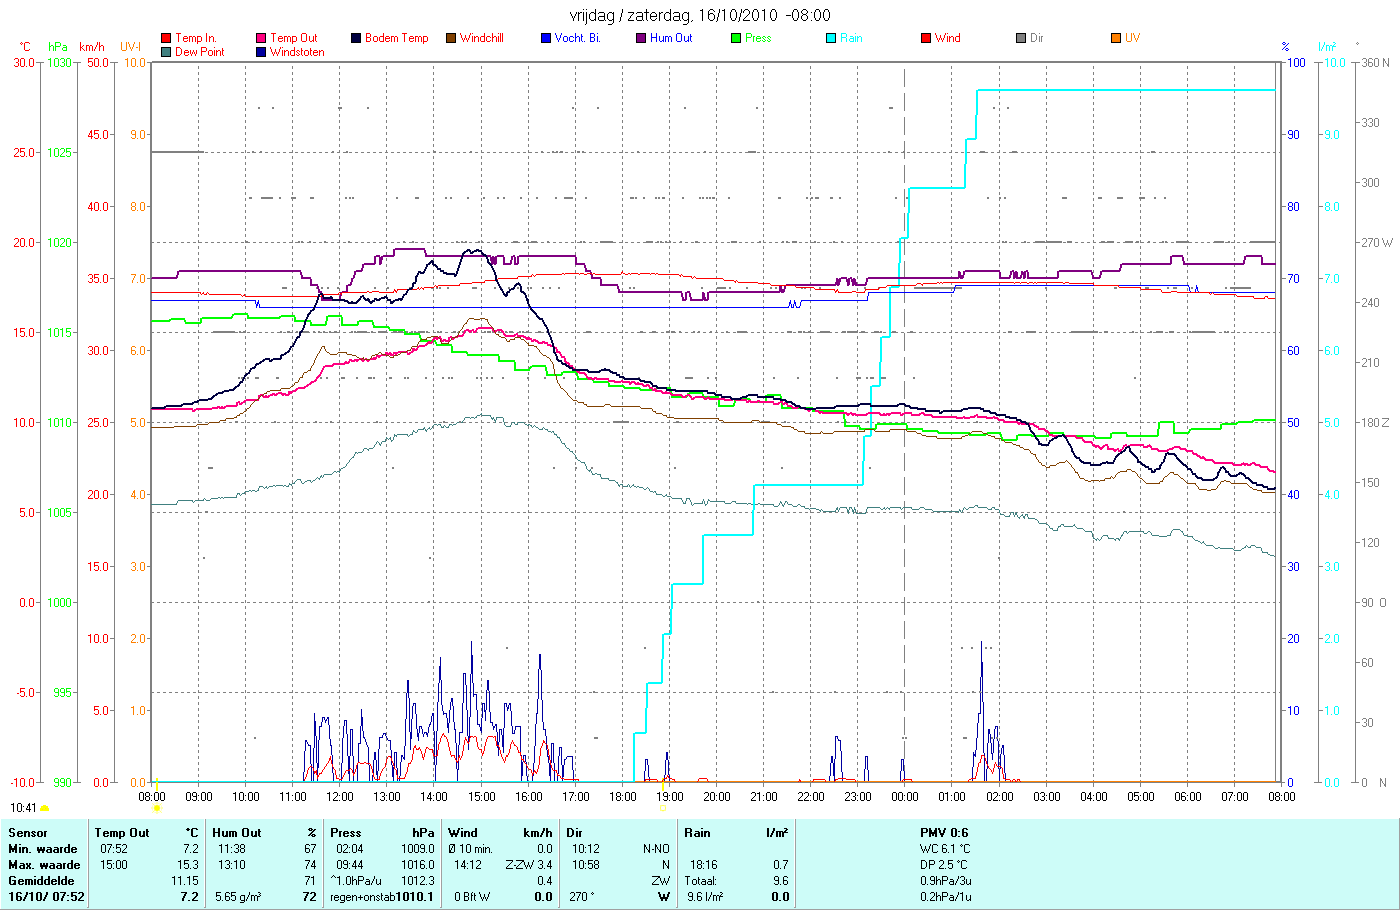Click the Rain column header in table

point(698,833)
